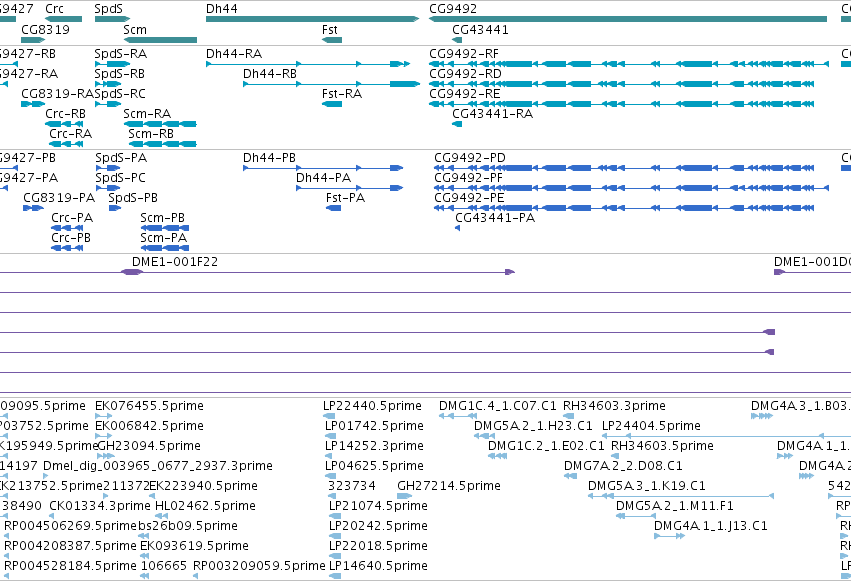Select the SpdS-PC protein label
This screenshot has width=851, height=581.
(120, 178)
